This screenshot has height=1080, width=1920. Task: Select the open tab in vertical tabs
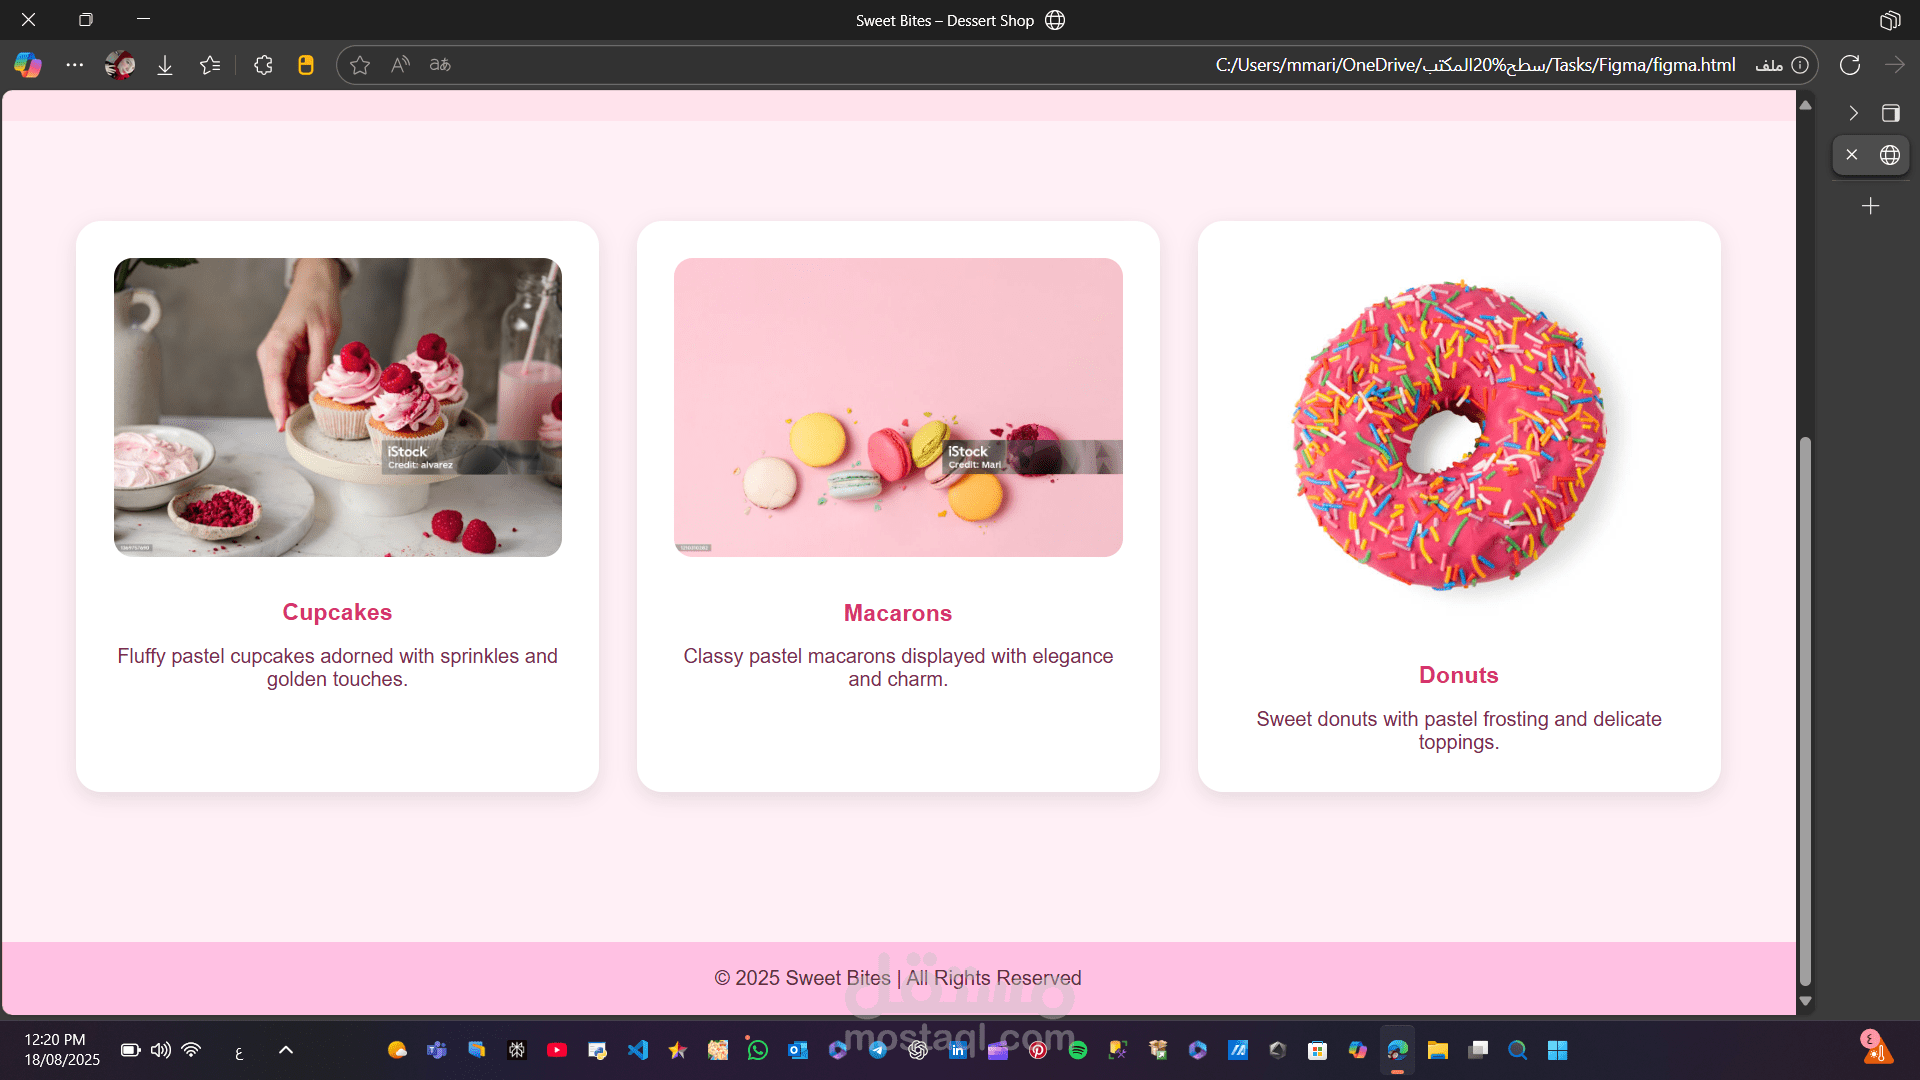click(x=1890, y=155)
